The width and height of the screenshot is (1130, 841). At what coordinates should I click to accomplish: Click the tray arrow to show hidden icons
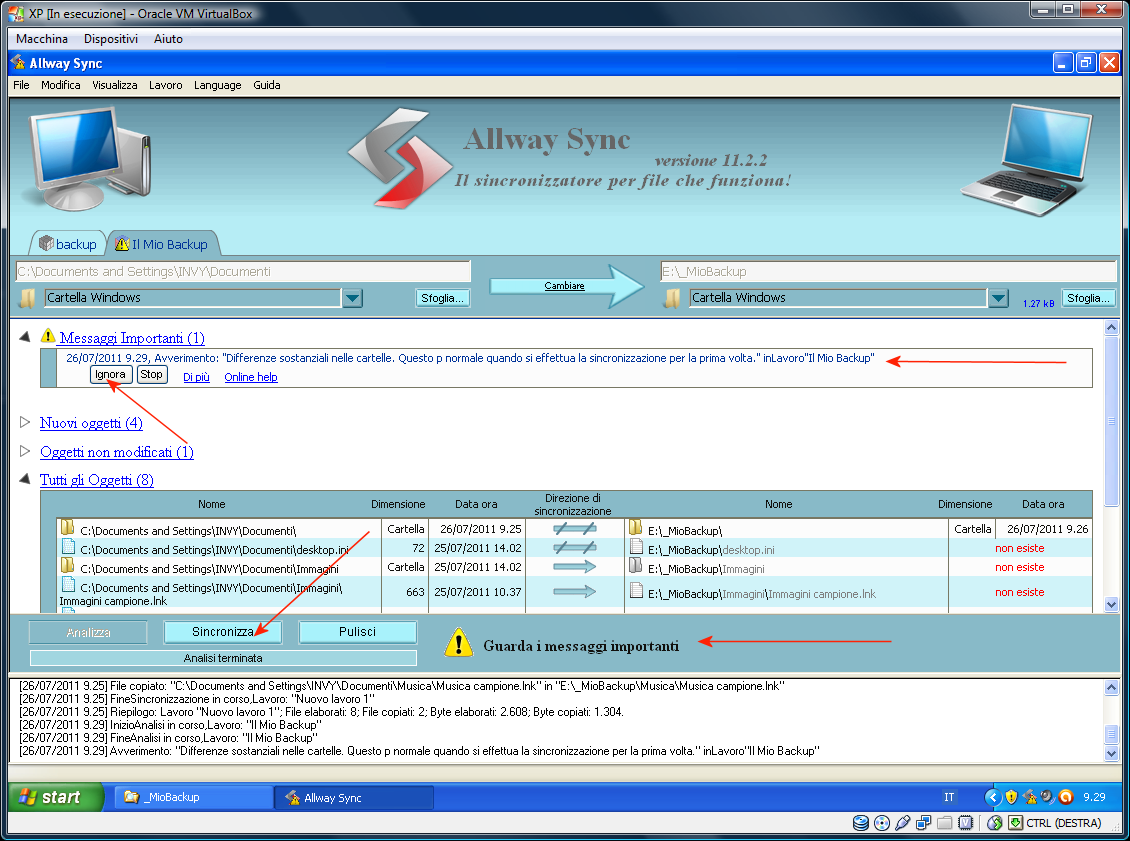click(x=992, y=797)
